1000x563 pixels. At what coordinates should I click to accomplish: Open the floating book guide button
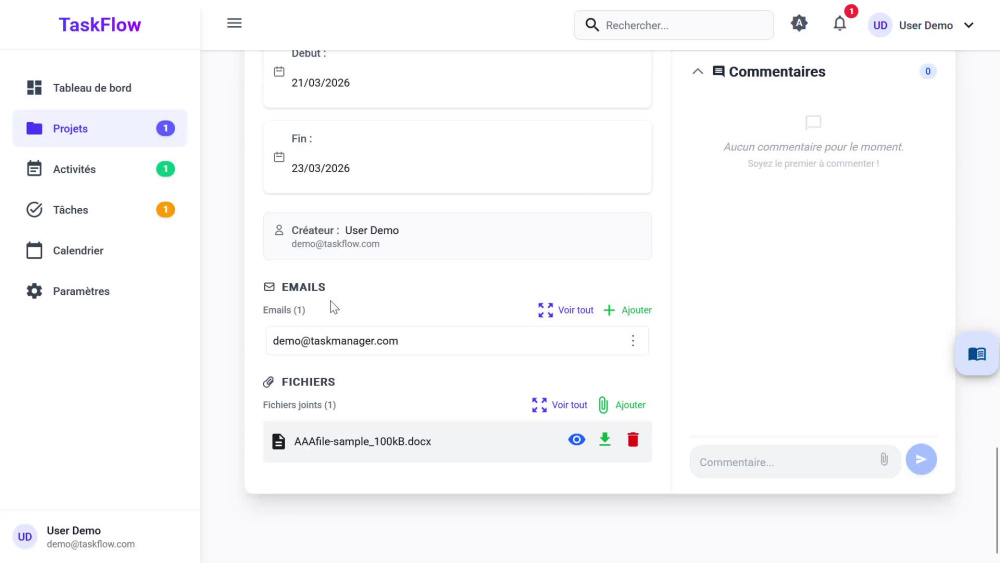click(x=976, y=354)
